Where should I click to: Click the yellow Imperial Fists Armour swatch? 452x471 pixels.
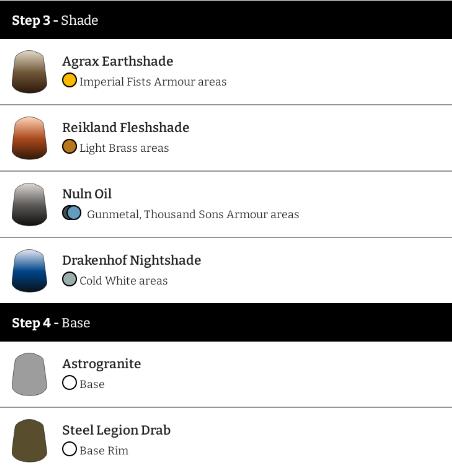69,80
